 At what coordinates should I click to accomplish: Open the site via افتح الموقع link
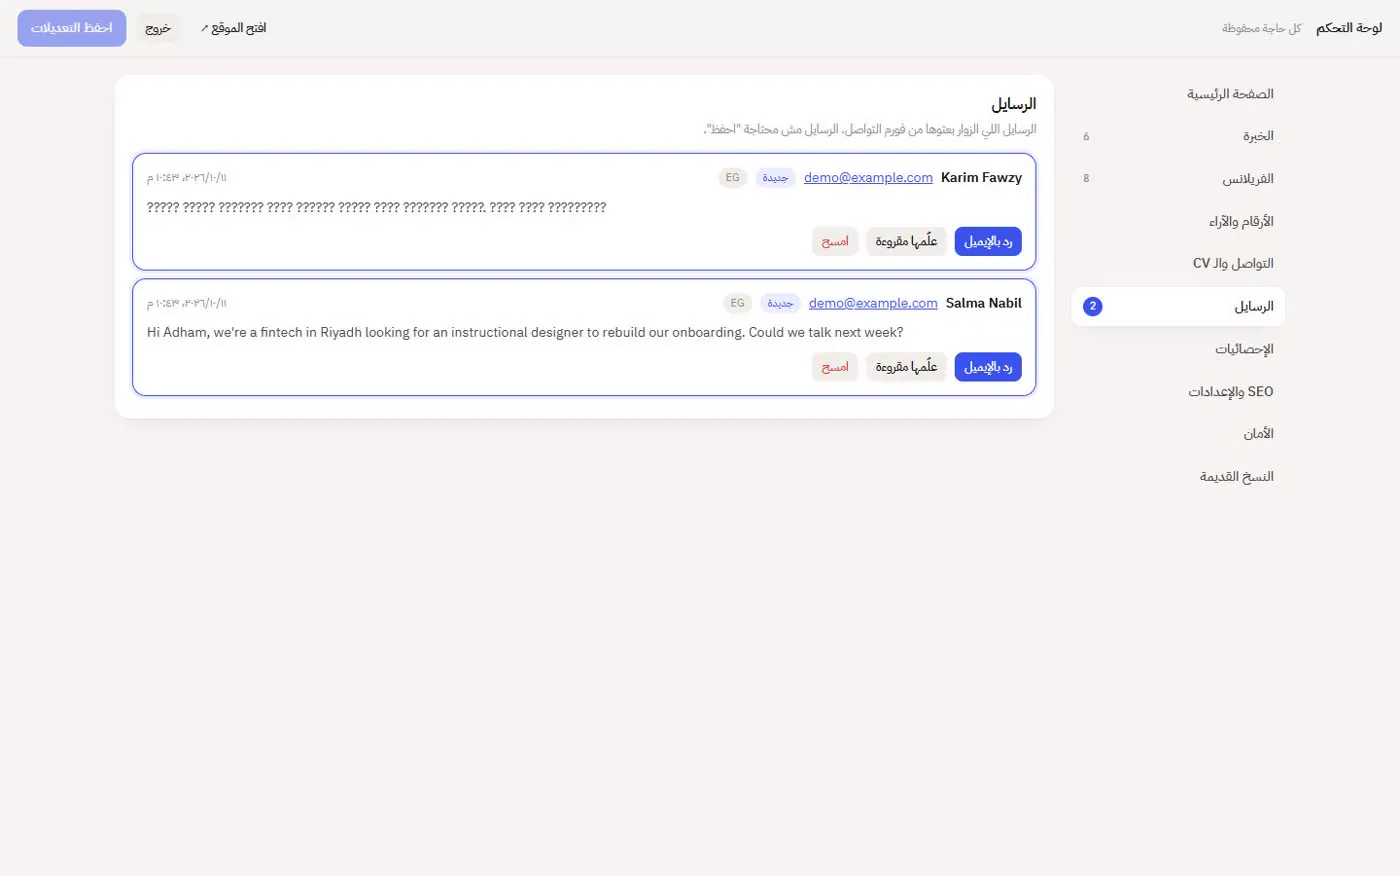233,28
